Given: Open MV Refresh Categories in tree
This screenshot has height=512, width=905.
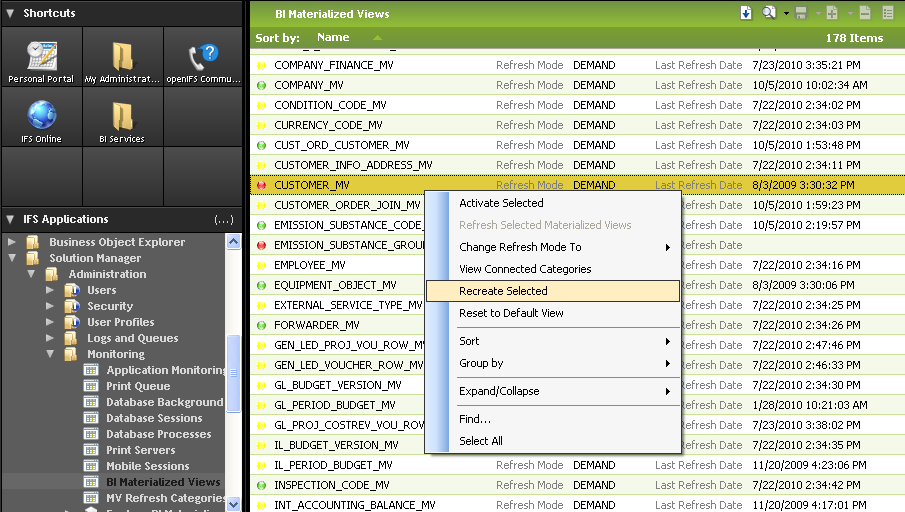Looking at the screenshot, I should 164,498.
